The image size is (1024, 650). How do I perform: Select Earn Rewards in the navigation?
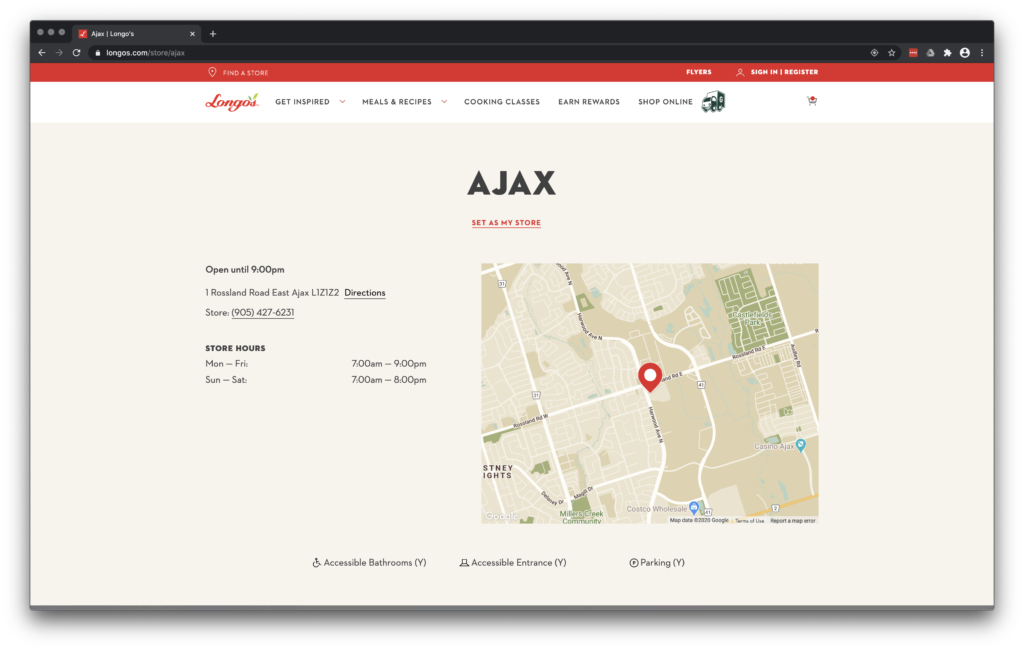588,102
